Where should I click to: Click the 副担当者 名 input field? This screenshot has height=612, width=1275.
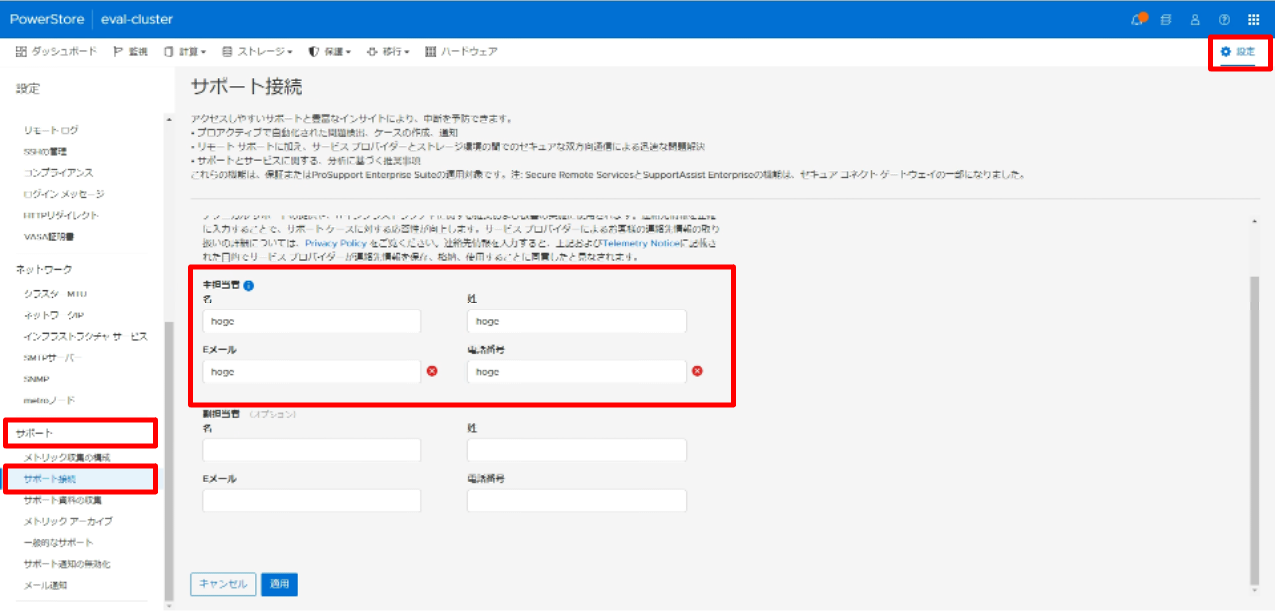(x=311, y=449)
